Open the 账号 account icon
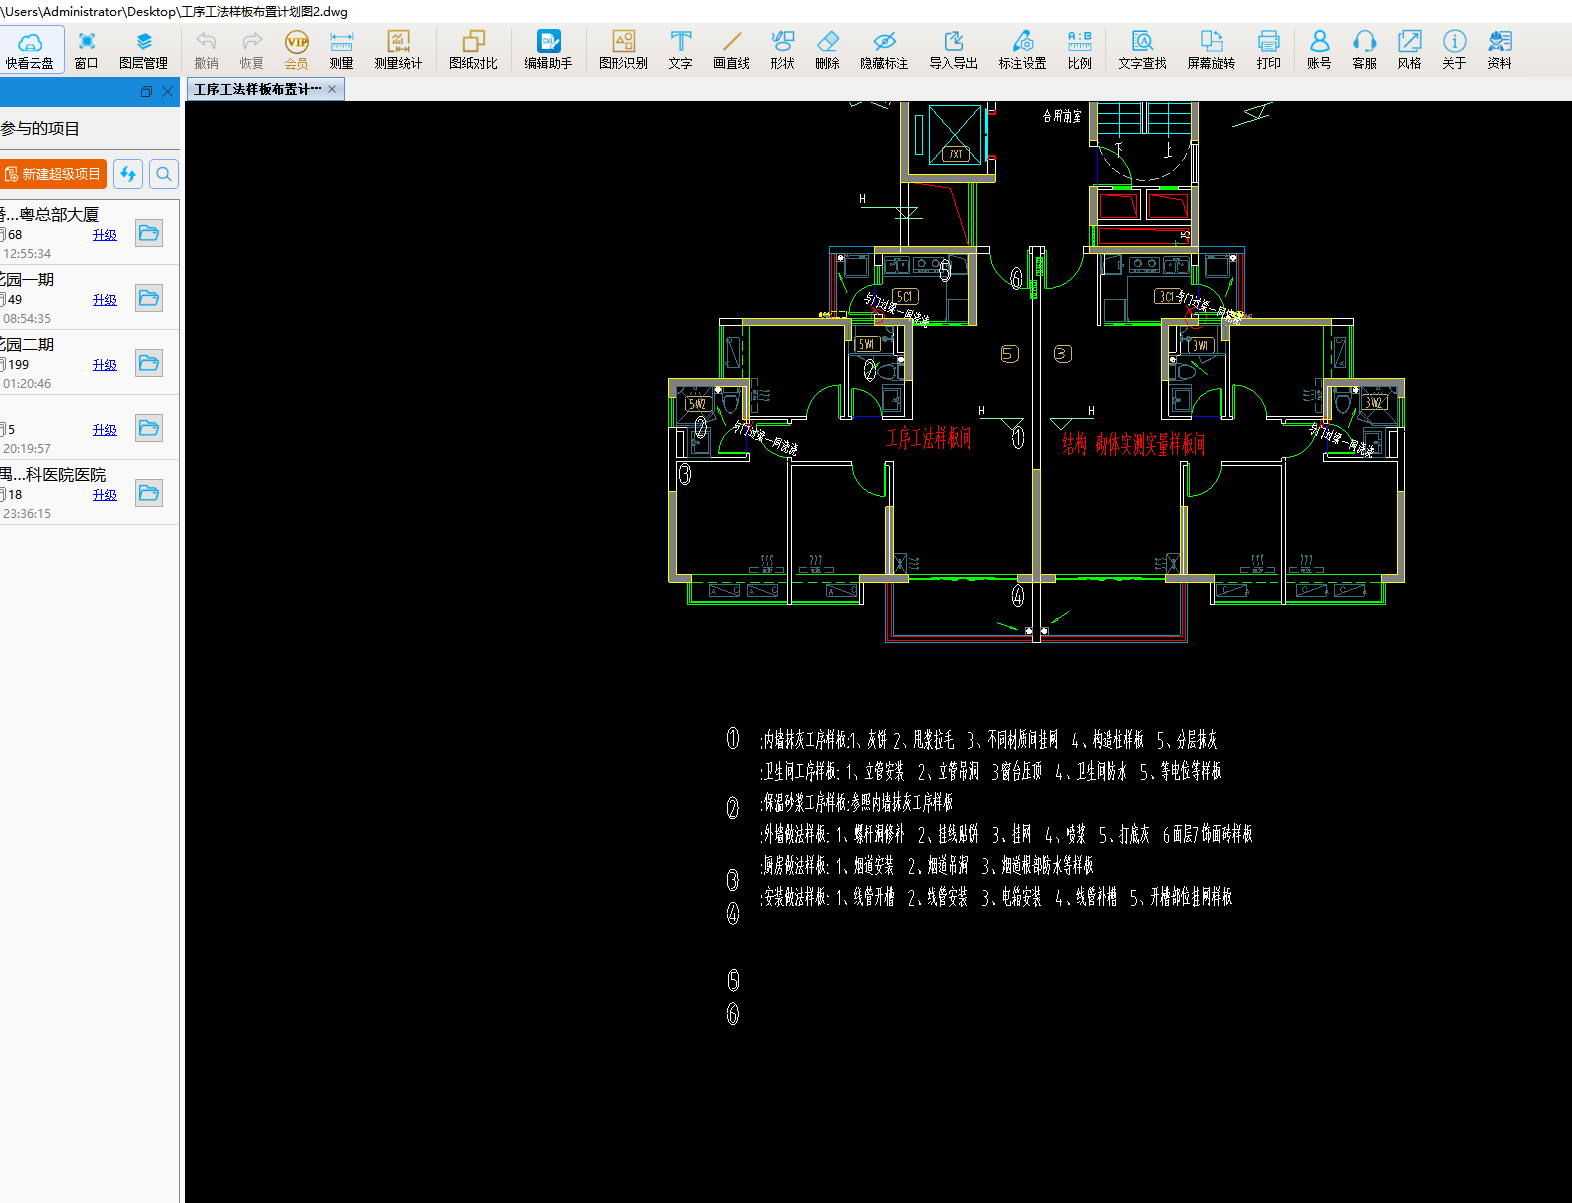This screenshot has width=1572, height=1203. coord(1319,50)
